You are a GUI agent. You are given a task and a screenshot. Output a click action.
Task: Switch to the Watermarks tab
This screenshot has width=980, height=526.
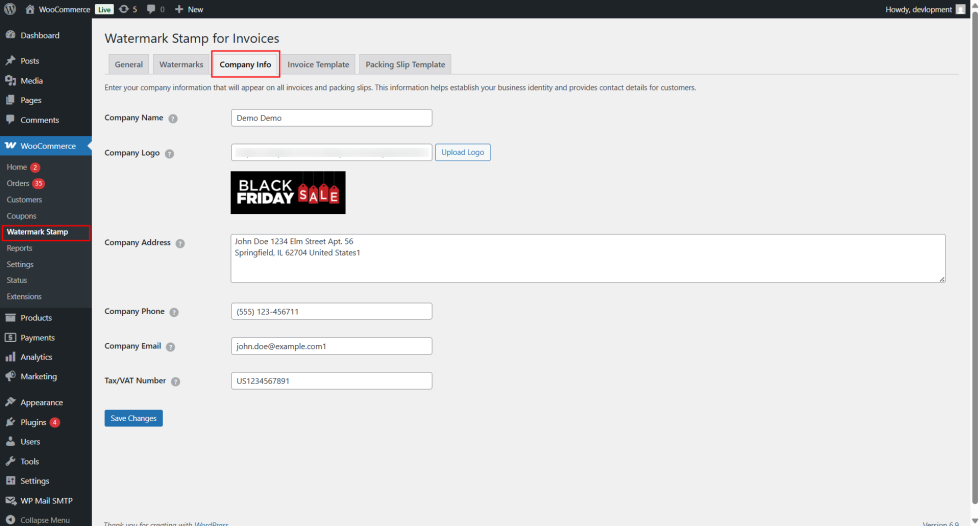tap(181, 64)
